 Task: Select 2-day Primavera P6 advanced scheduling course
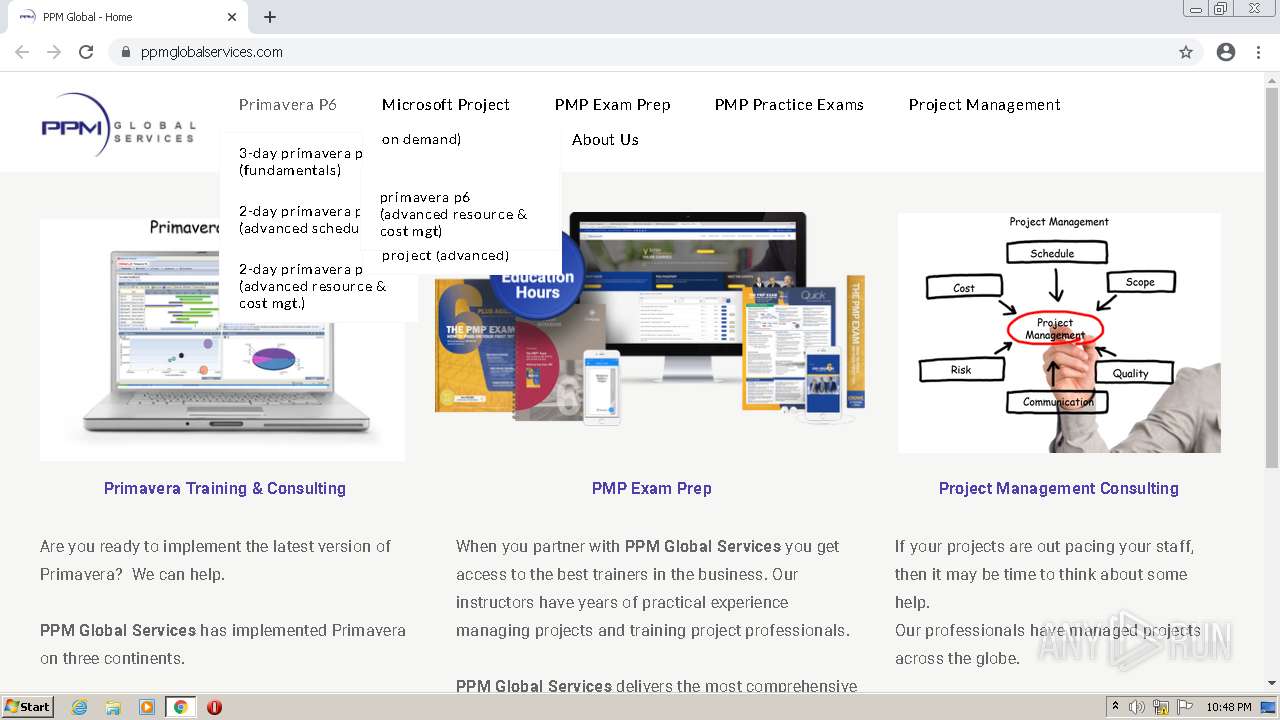[x=301, y=220]
